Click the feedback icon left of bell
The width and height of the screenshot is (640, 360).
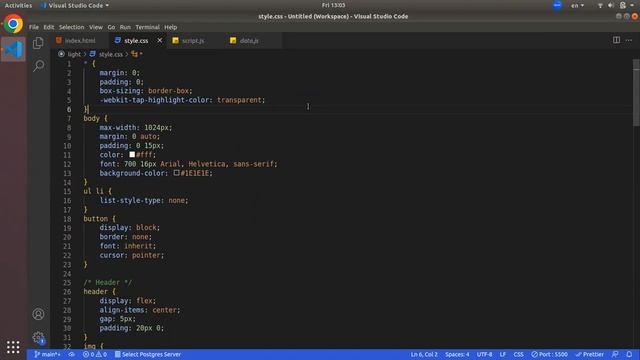tap(615, 354)
